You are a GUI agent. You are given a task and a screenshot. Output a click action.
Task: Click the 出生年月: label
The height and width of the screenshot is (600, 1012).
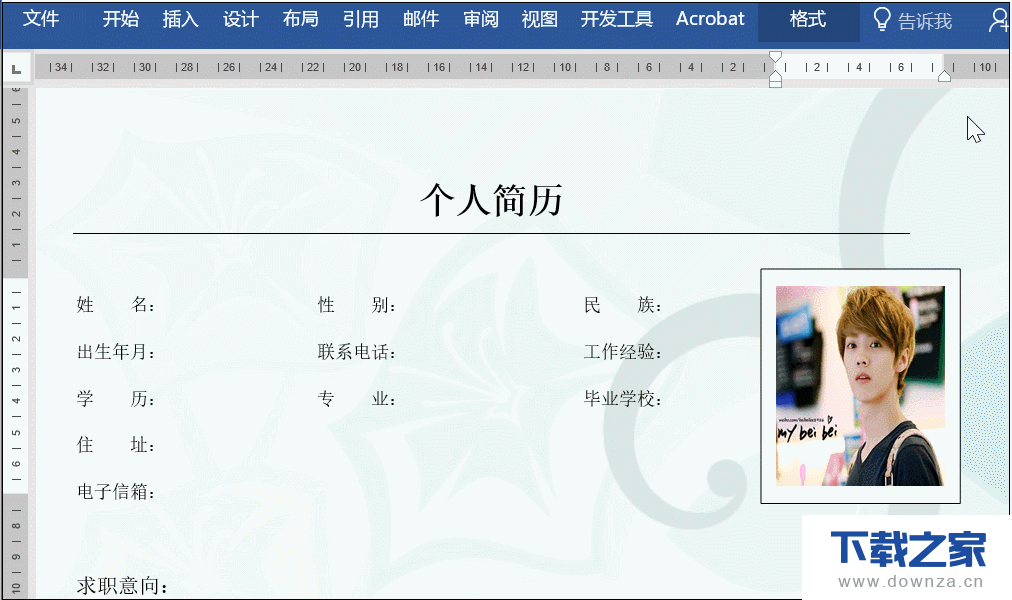pos(116,352)
